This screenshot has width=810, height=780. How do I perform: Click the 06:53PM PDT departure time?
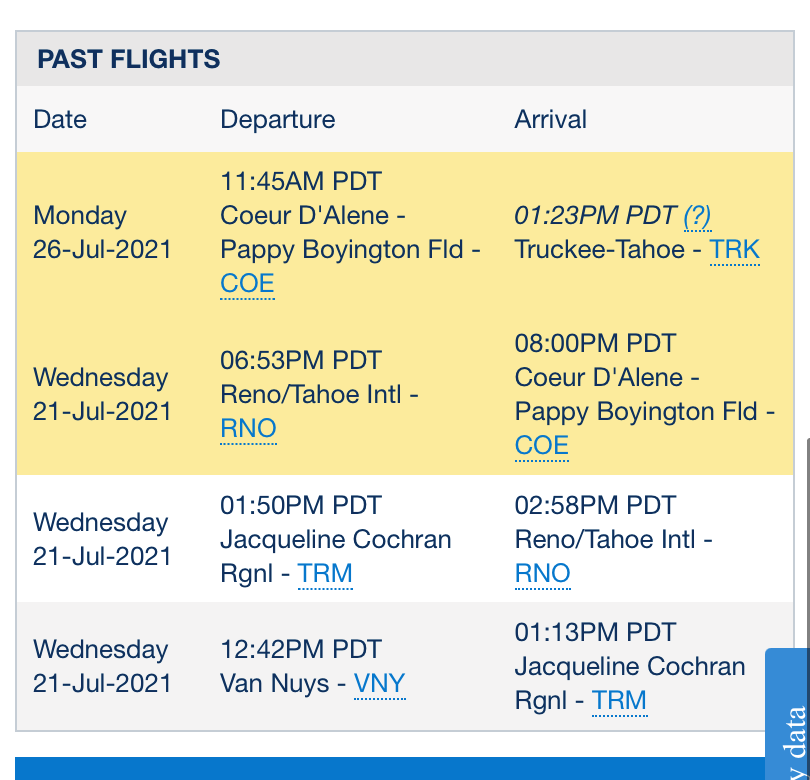(301, 361)
